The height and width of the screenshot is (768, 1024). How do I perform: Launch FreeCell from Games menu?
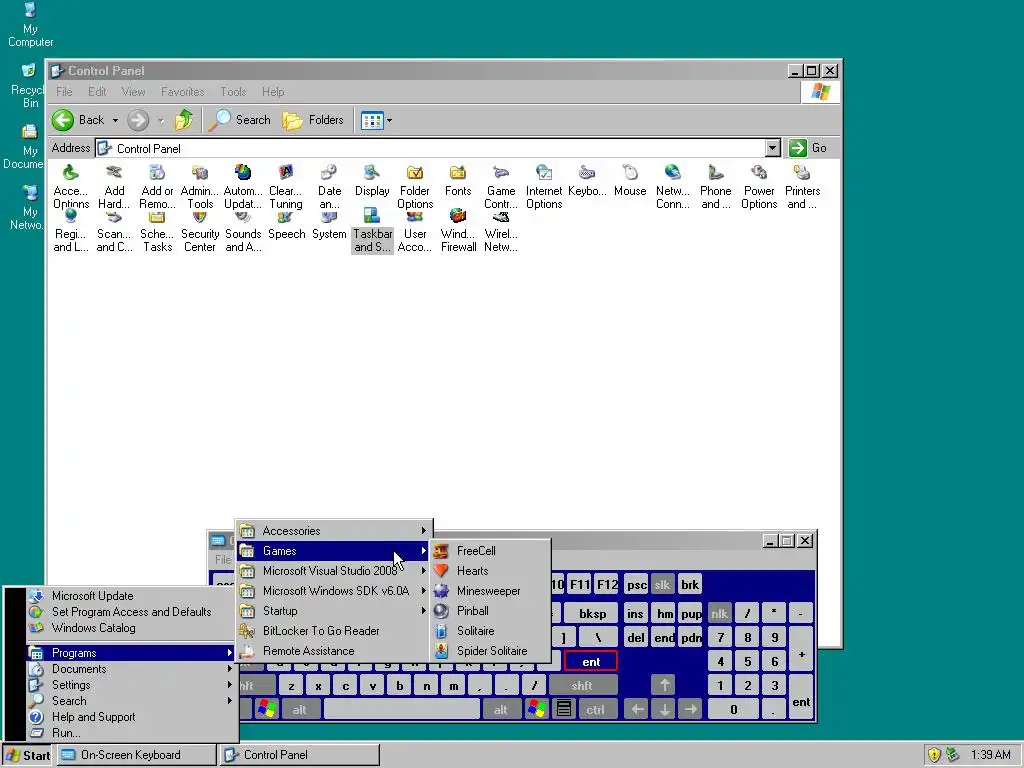[x=490, y=551]
